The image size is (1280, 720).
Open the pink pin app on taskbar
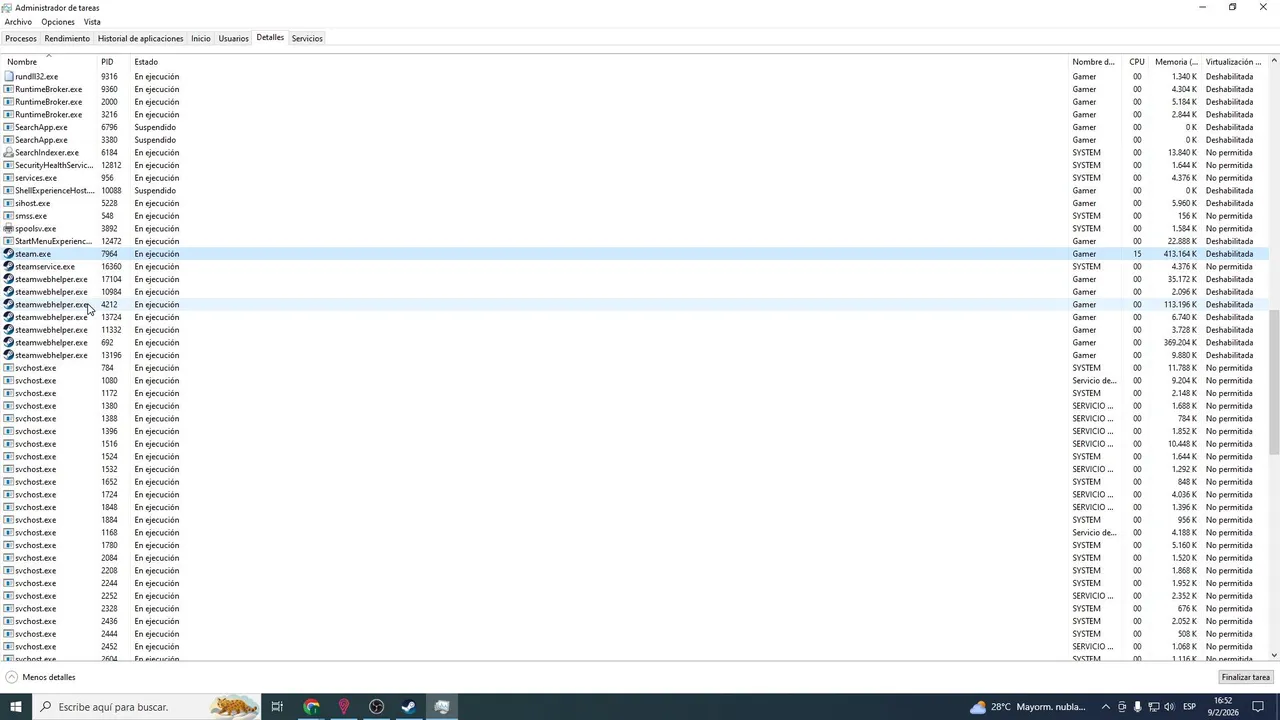click(344, 707)
